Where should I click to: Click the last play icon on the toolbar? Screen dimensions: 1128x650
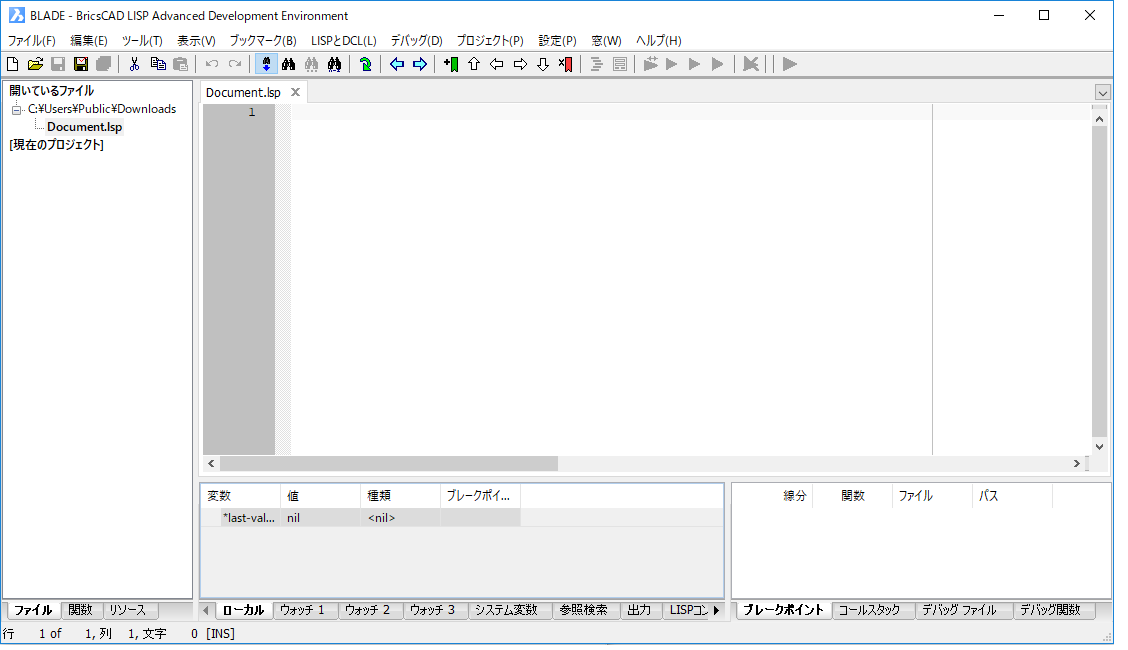point(789,64)
